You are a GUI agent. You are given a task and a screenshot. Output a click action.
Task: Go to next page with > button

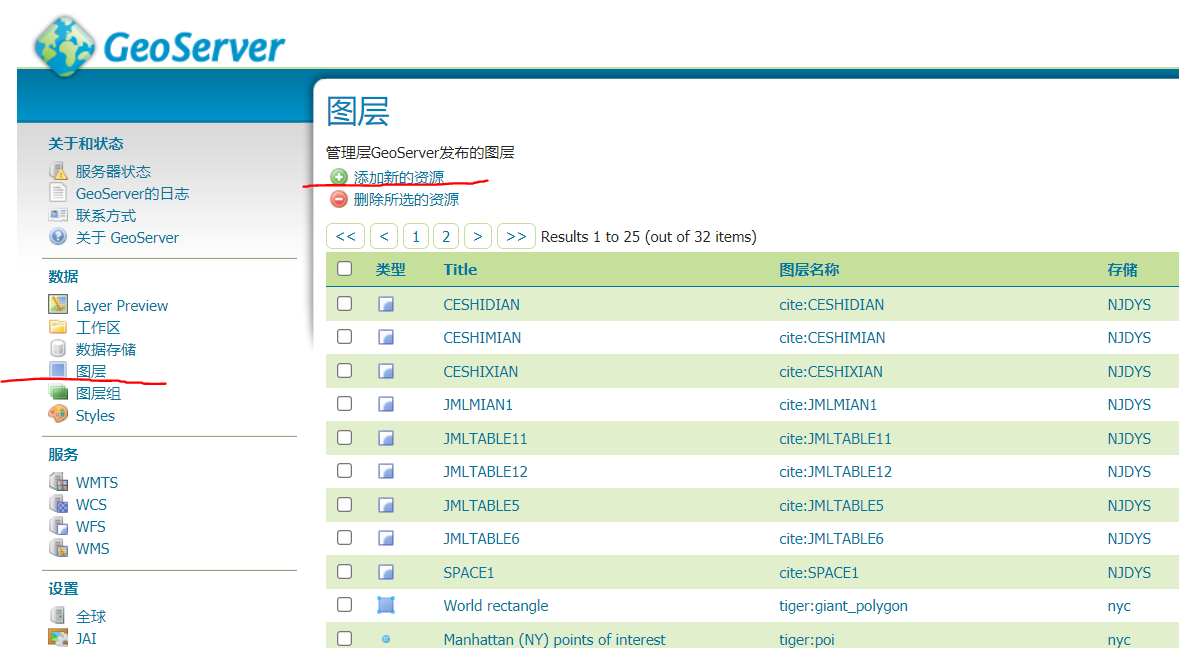click(x=479, y=236)
